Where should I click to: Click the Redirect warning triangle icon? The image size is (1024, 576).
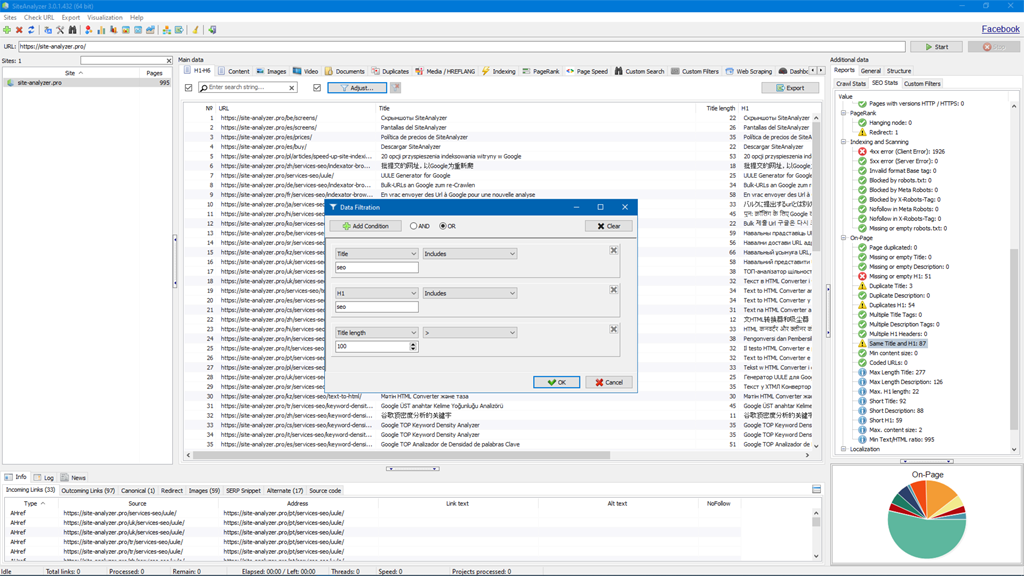[x=862, y=132]
